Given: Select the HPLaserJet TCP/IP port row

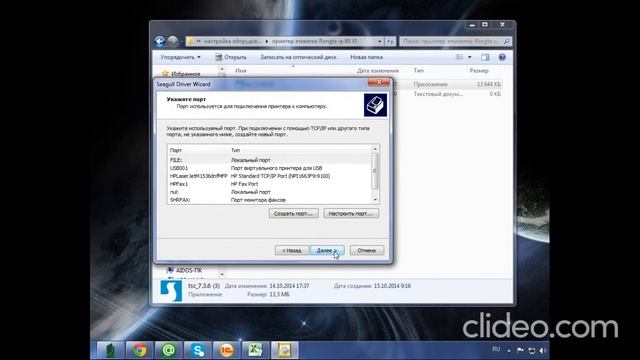Looking at the screenshot, I should [269, 176].
